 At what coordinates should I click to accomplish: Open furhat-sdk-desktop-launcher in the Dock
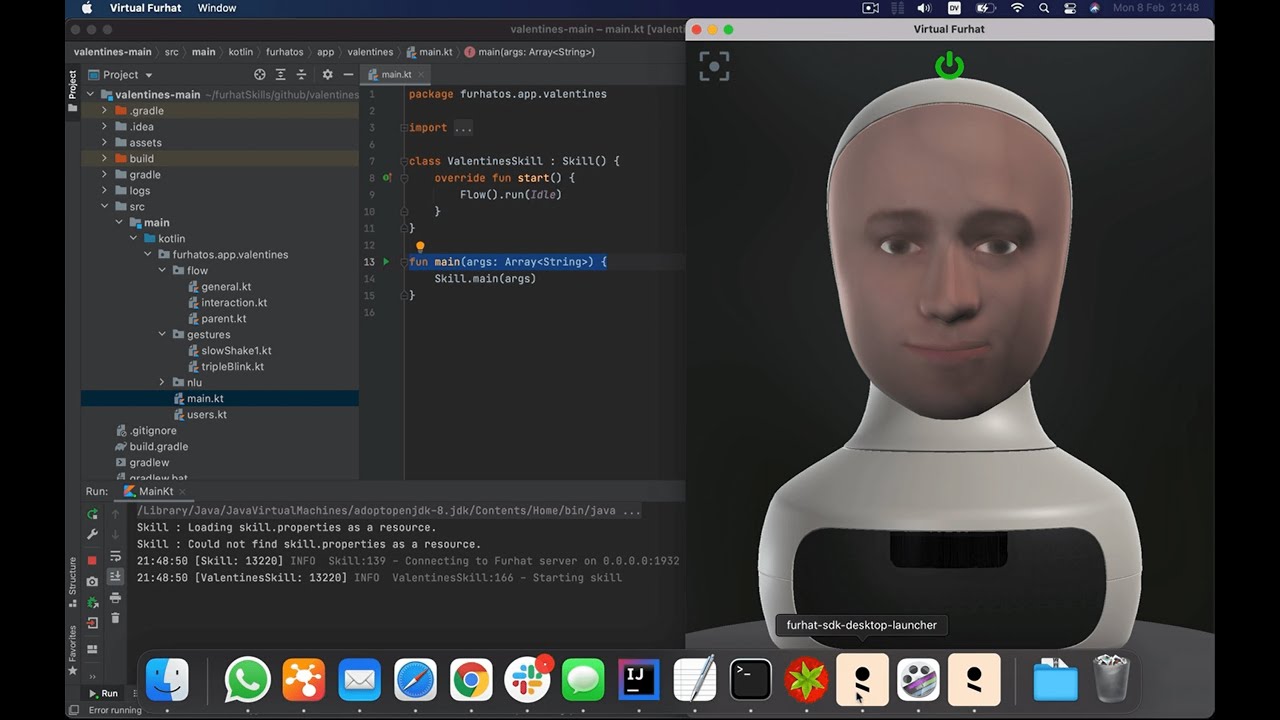(862, 680)
